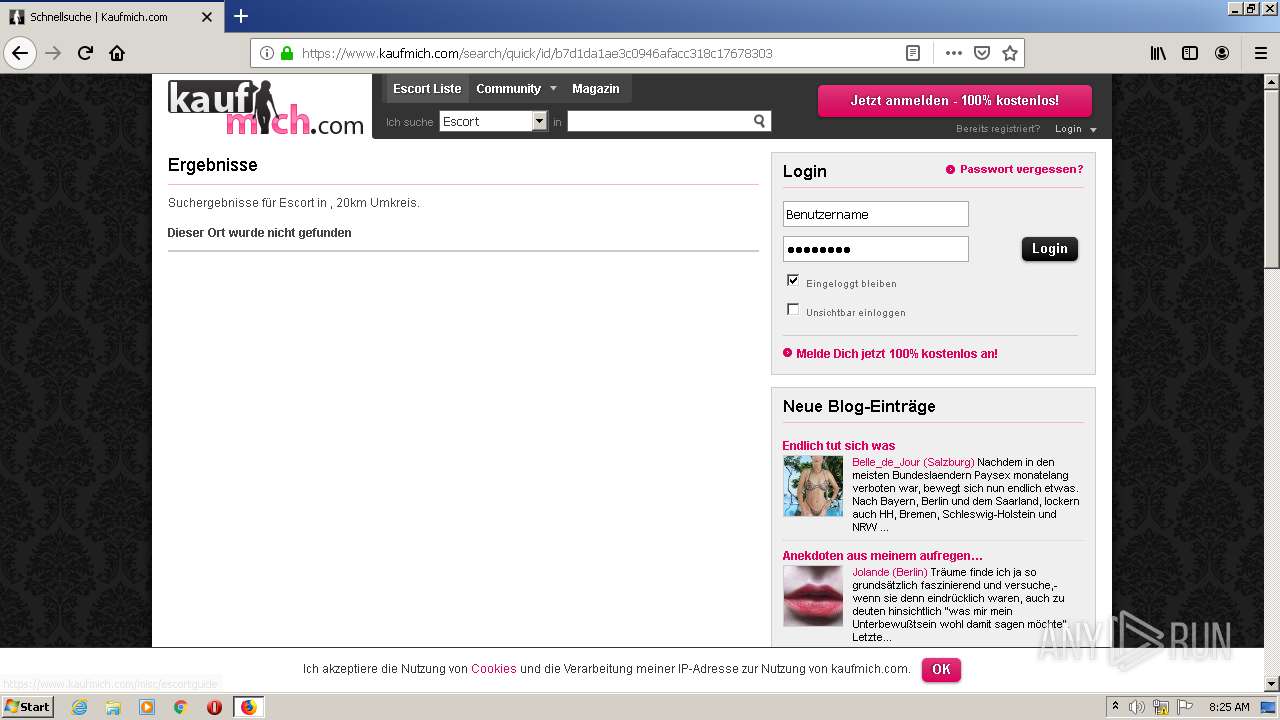This screenshot has width=1280, height=720.
Task: Open the Library icon
Action: (1158, 53)
